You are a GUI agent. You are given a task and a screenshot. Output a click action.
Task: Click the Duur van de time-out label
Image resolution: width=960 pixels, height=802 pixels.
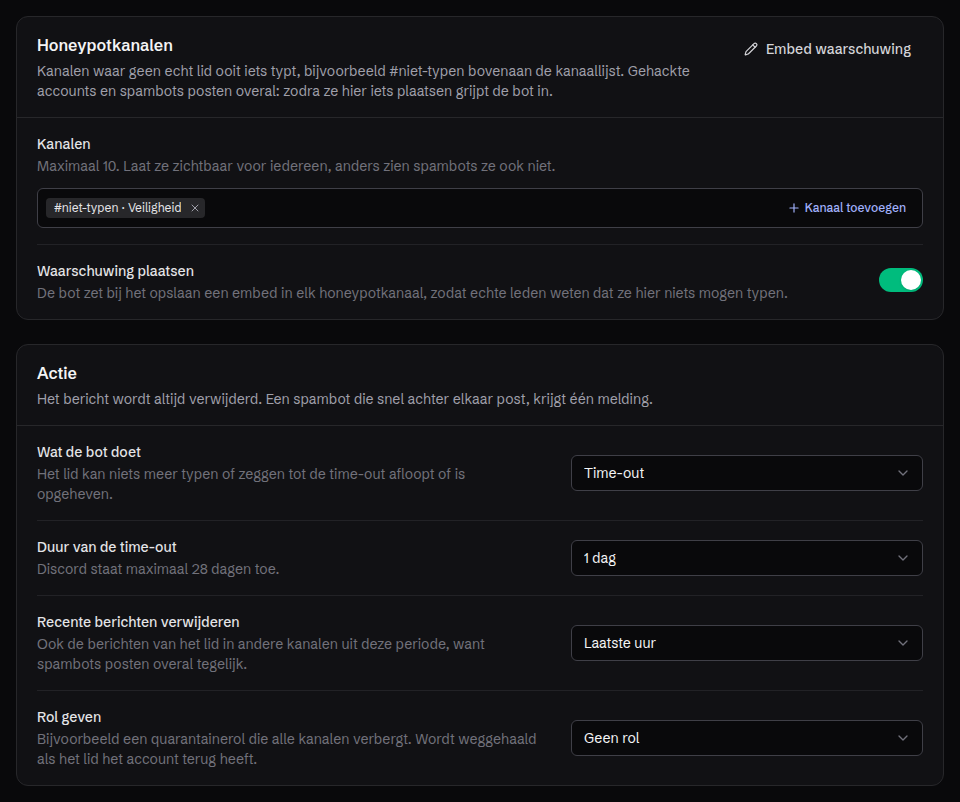pos(107,547)
